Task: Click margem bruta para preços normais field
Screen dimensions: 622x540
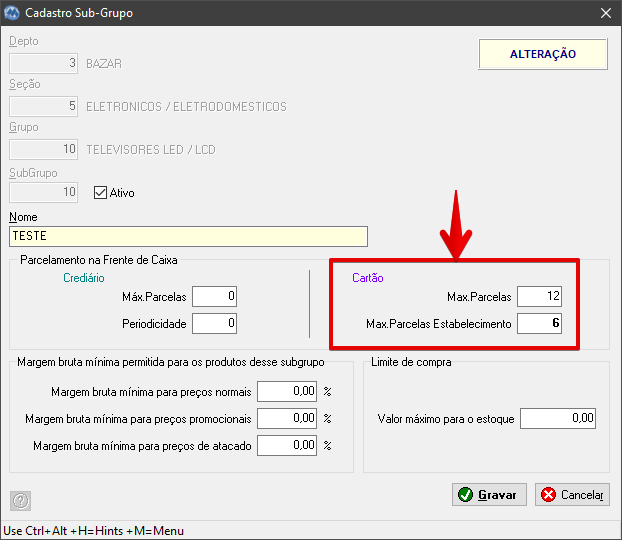Action: pos(287,392)
